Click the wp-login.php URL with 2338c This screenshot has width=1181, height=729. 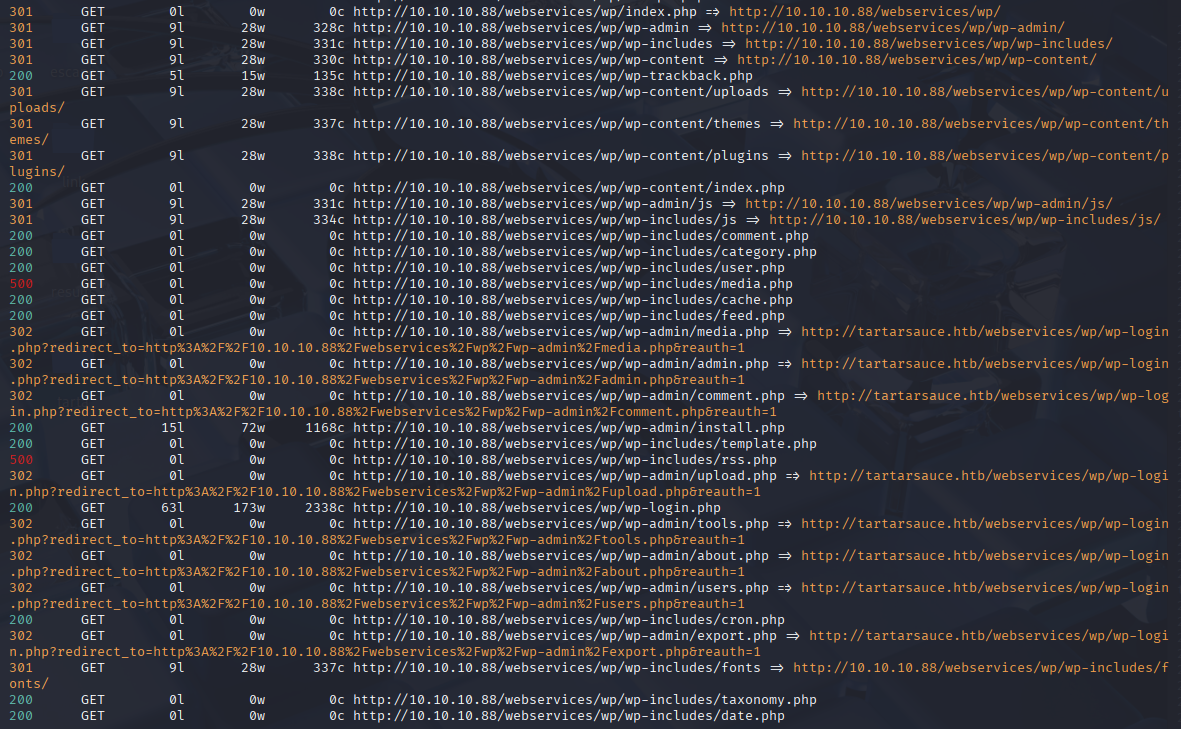click(537, 508)
